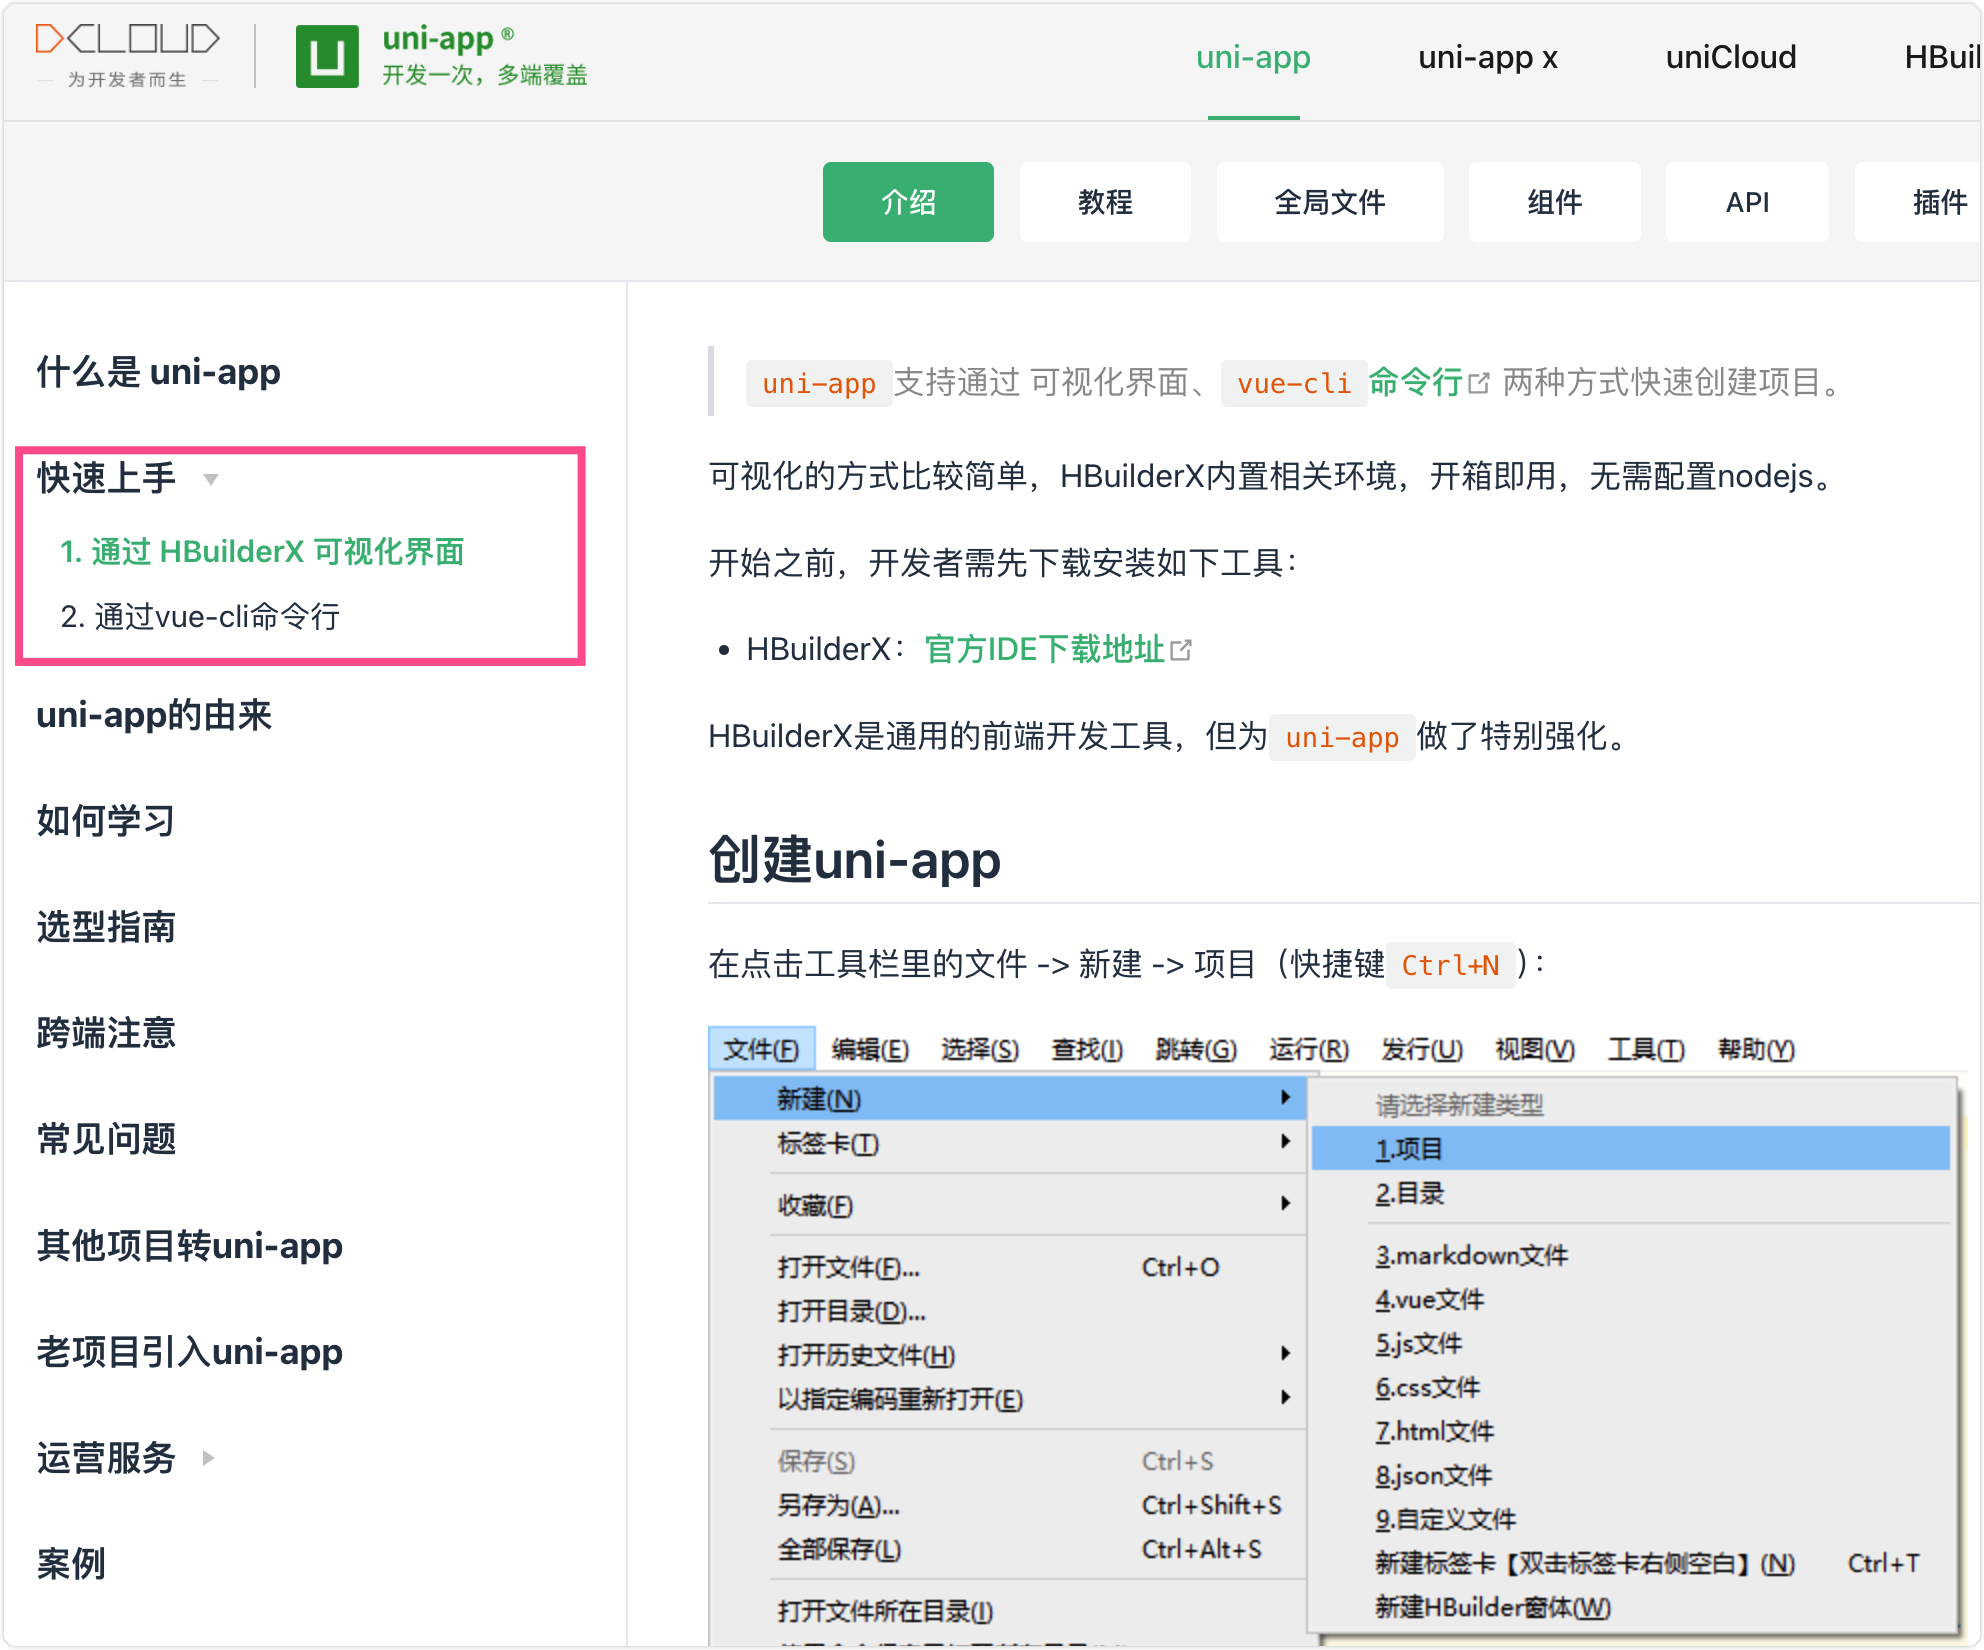Collapse the 快速上手 sidebar arrow
Screen dimensions: 1984x1650
click(211, 479)
